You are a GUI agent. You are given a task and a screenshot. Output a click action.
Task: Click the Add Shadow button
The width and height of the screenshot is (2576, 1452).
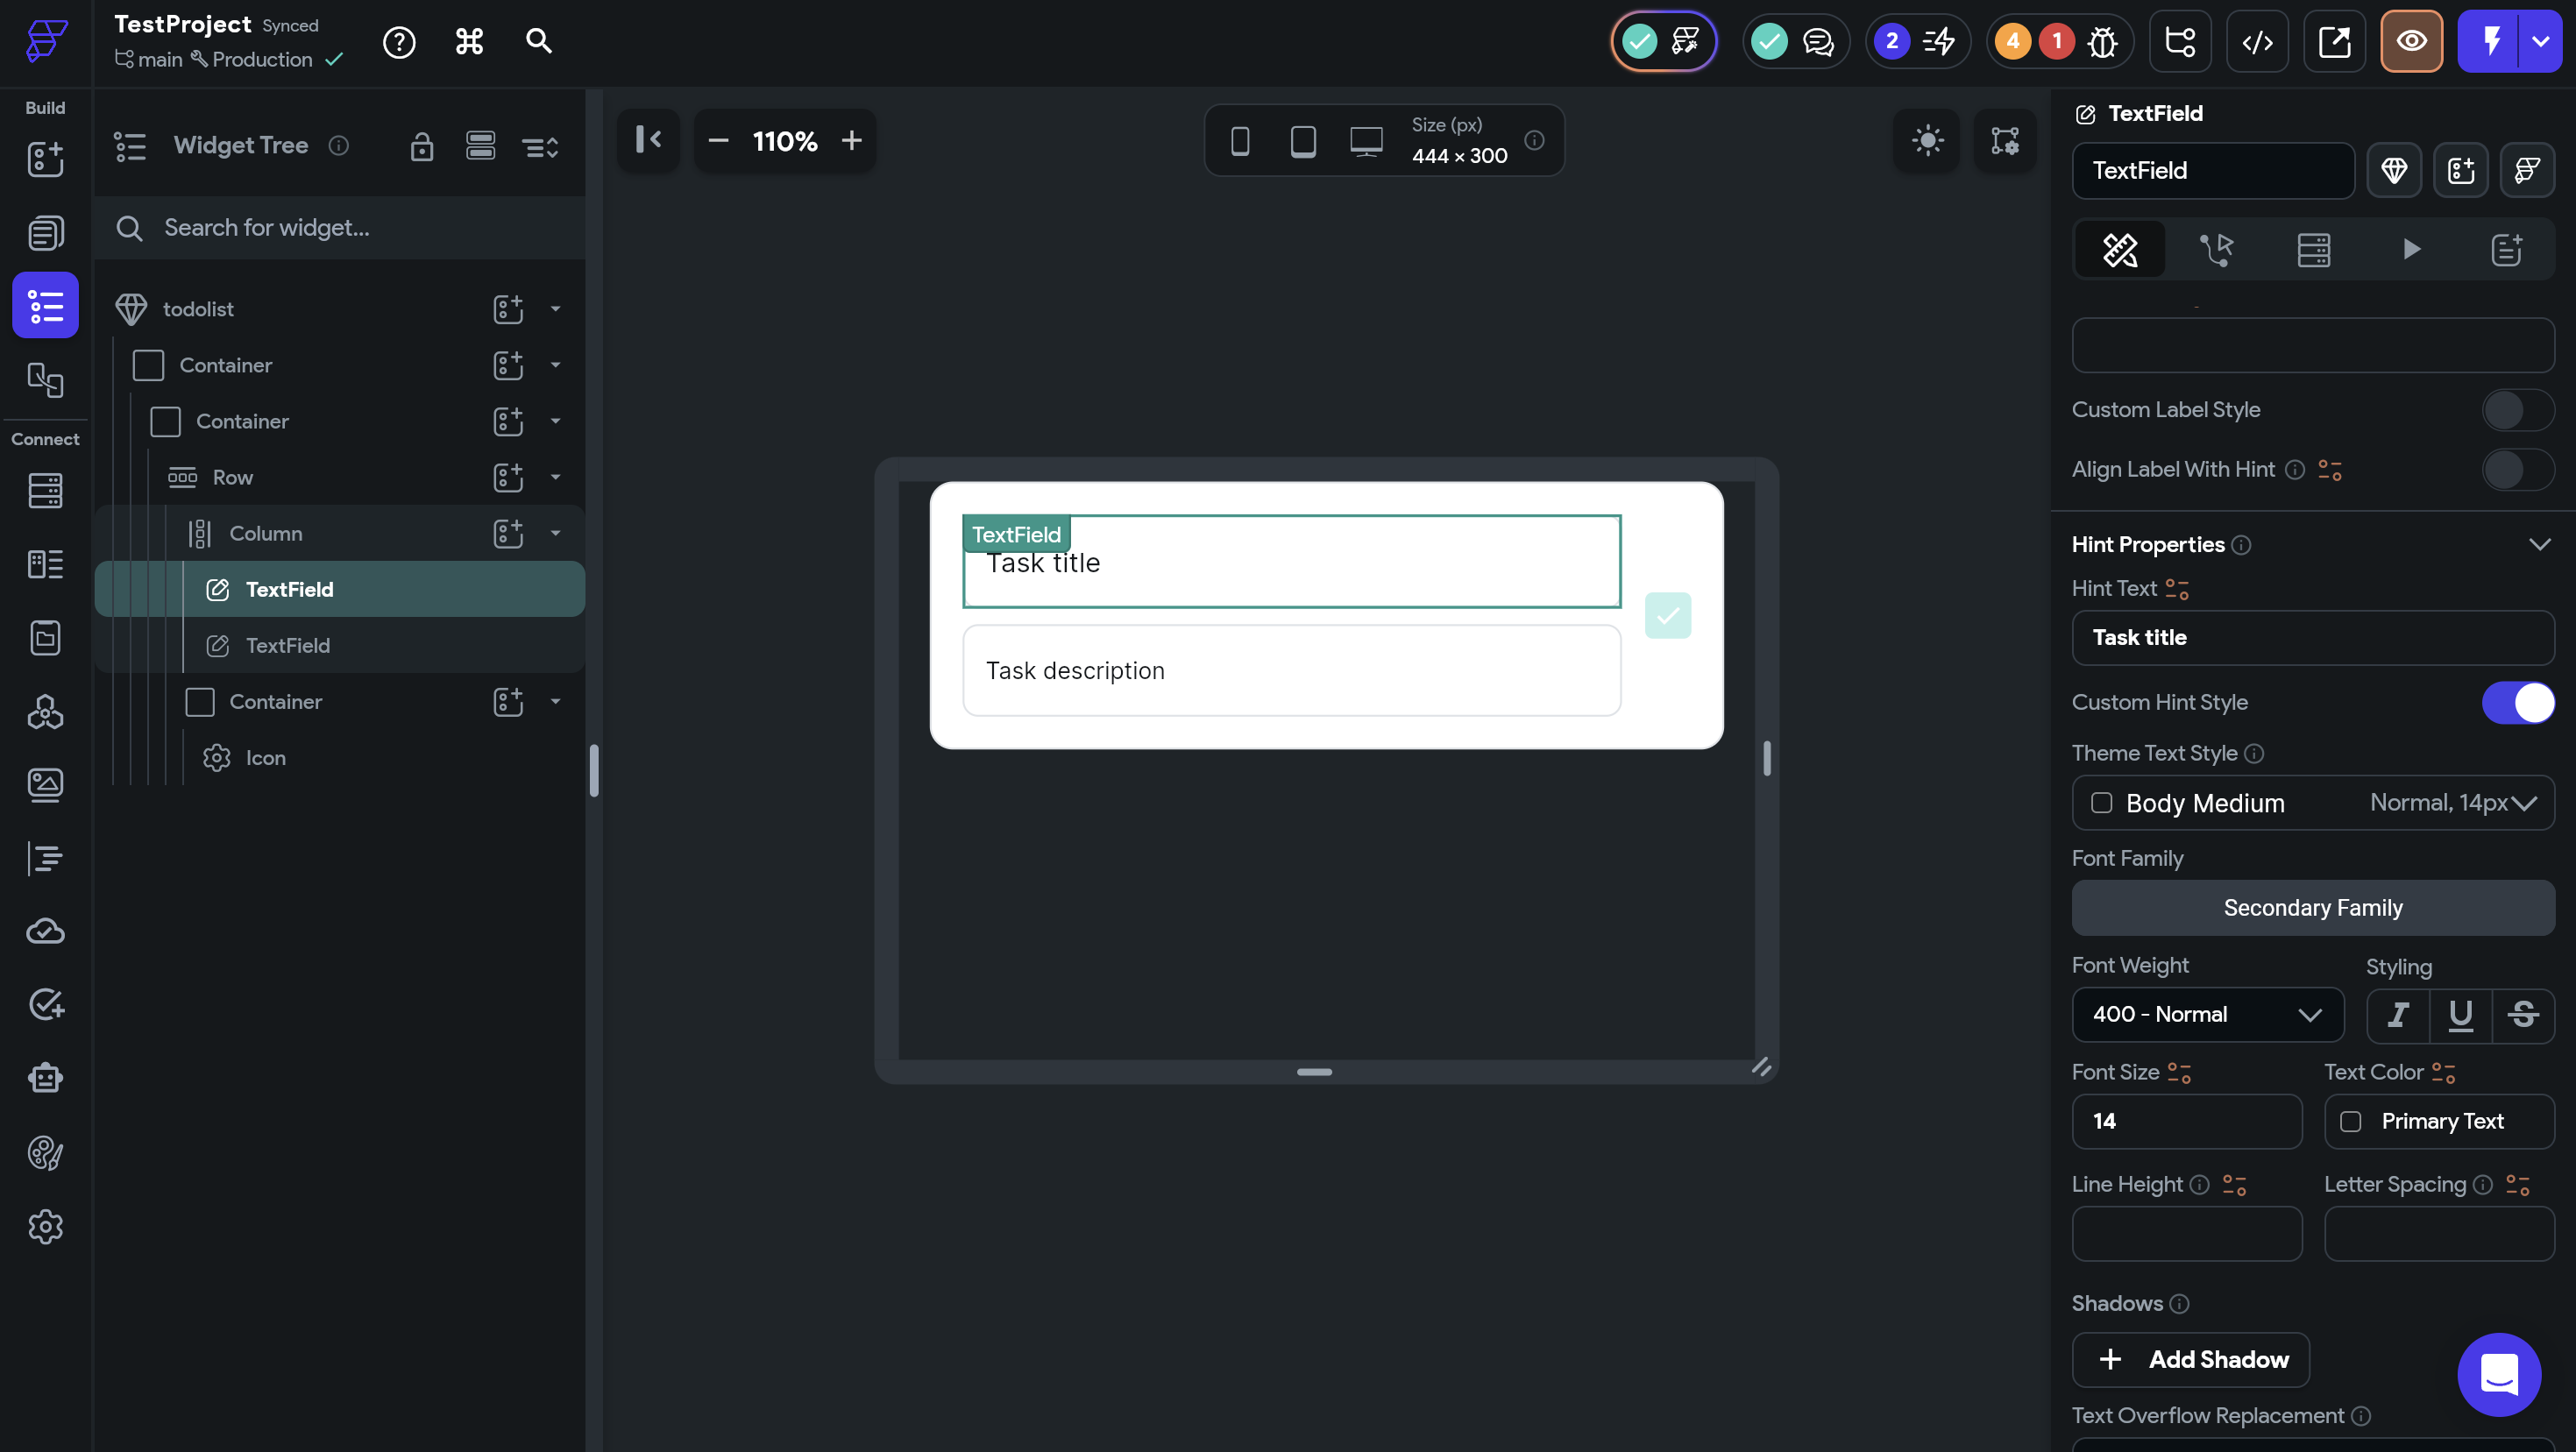coord(2190,1359)
